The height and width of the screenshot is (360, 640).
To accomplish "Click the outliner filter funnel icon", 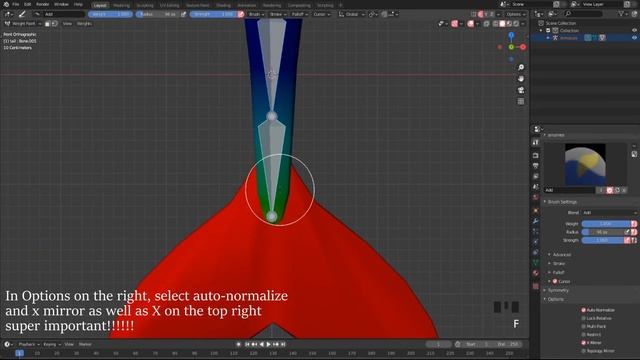I will (622, 14).
